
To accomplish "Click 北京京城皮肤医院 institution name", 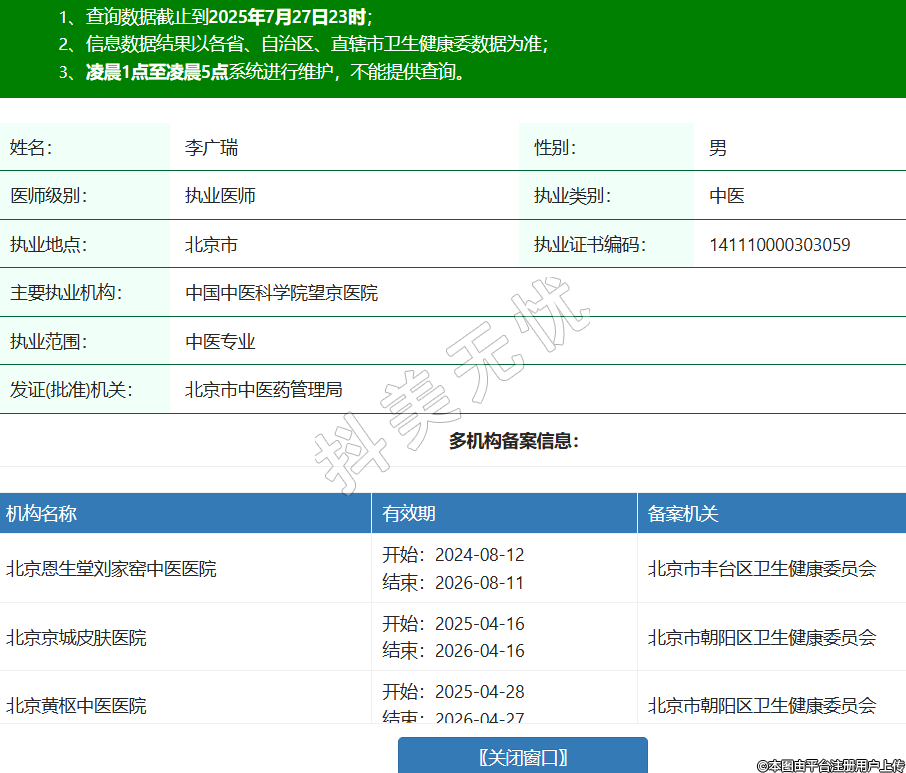I will point(76,637).
